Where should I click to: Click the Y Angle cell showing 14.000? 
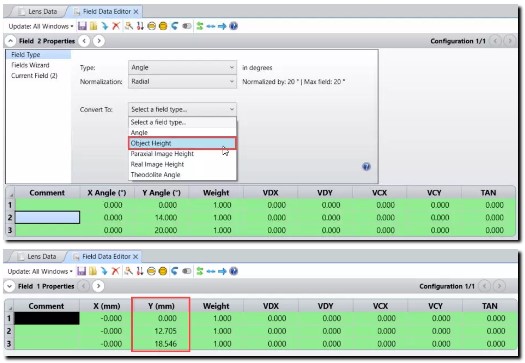[x=161, y=218]
